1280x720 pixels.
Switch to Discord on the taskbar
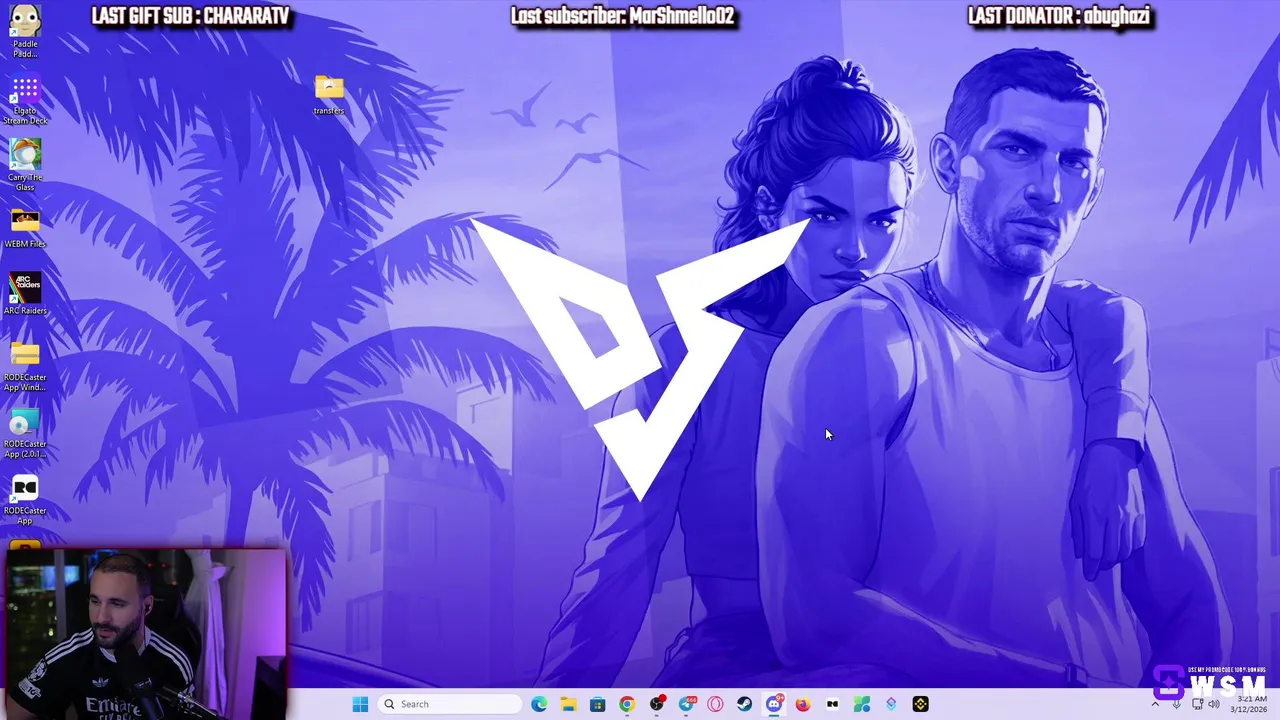774,704
